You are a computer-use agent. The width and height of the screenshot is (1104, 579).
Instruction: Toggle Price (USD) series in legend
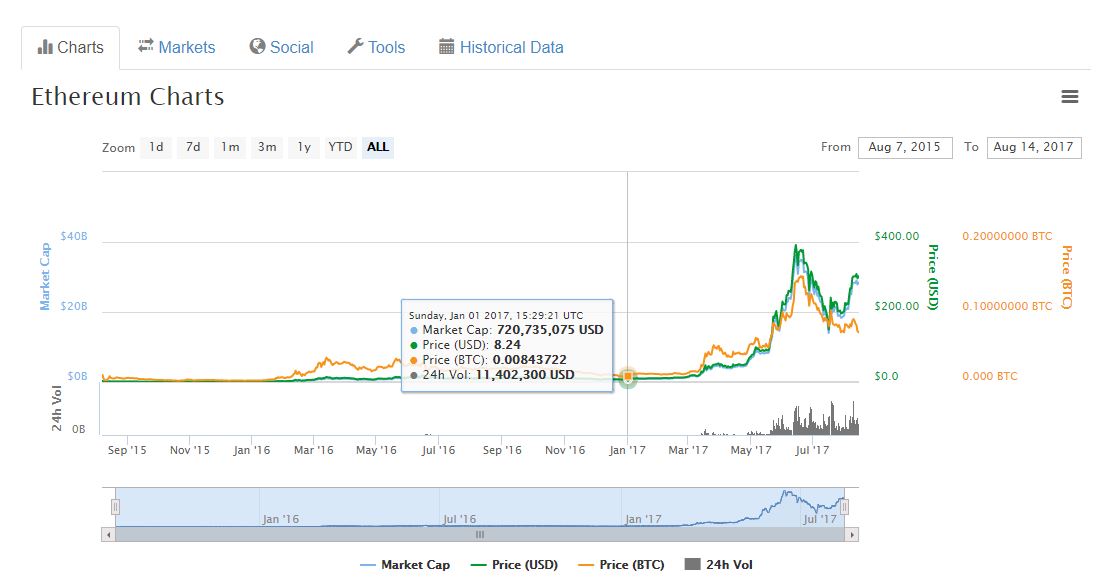click(x=514, y=565)
